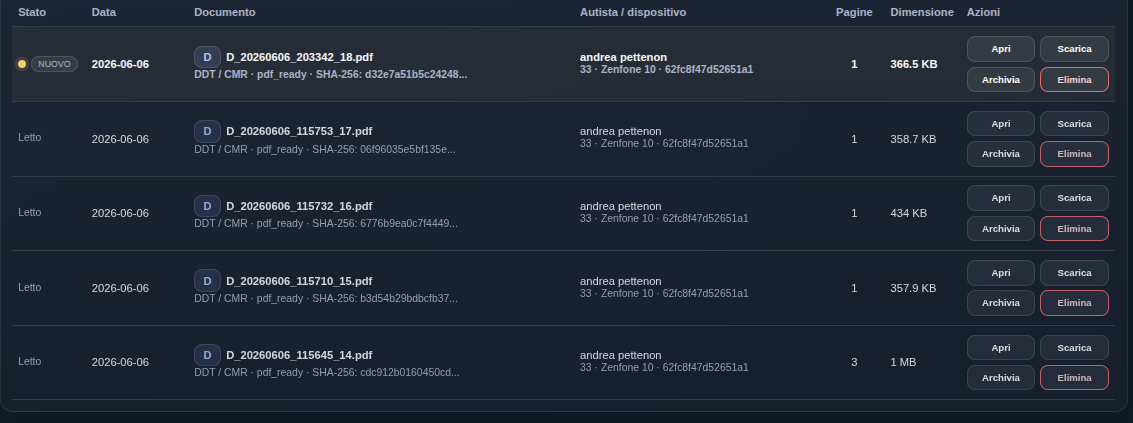Image resolution: width=1133 pixels, height=423 pixels.
Task: Select the D icon of D_20260606_115710_15.pdf
Action: pos(207,281)
